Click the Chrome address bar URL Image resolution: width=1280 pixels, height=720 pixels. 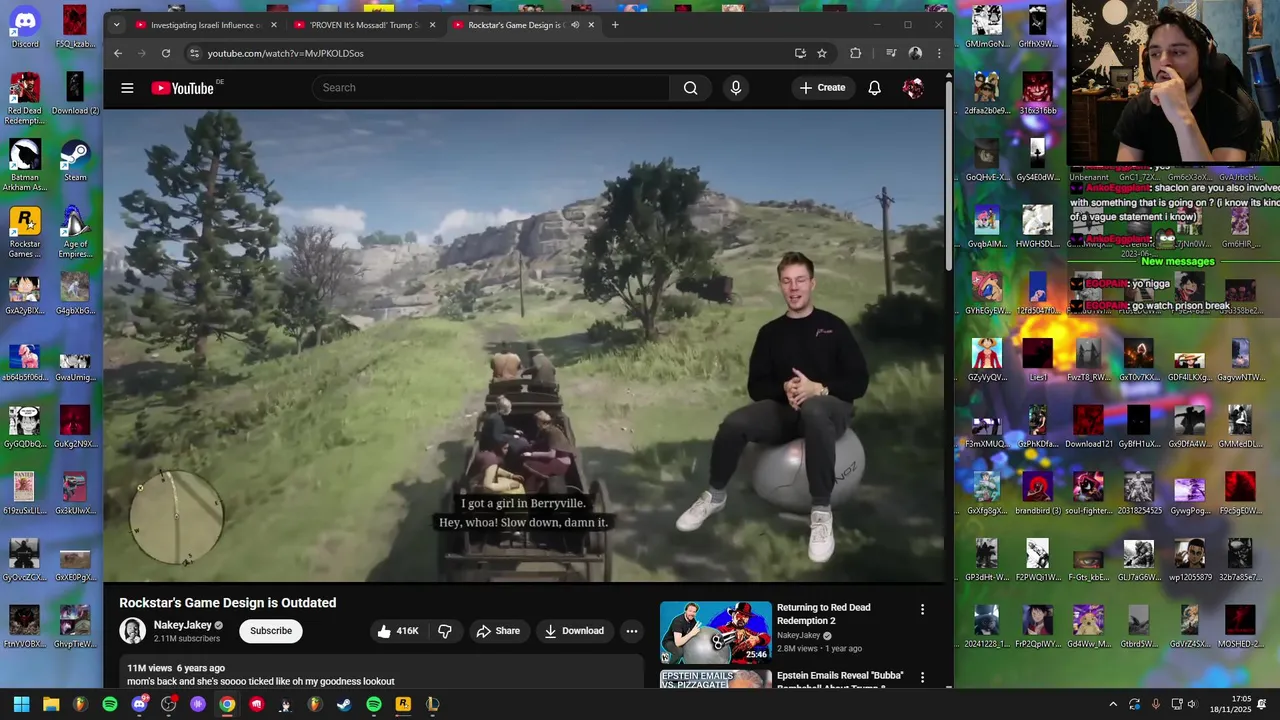coord(286,53)
